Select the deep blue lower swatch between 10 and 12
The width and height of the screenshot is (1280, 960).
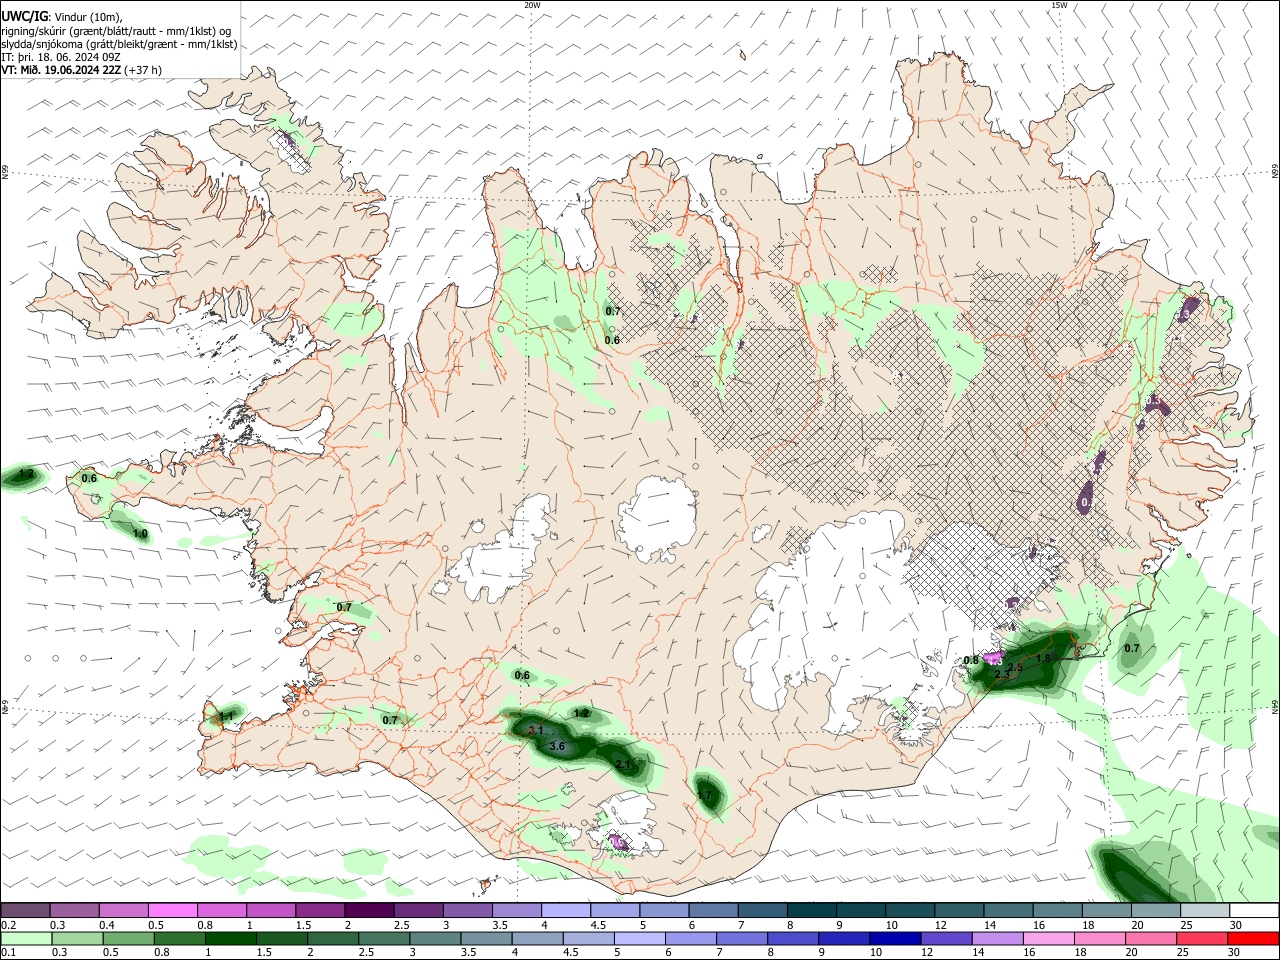pos(894,939)
